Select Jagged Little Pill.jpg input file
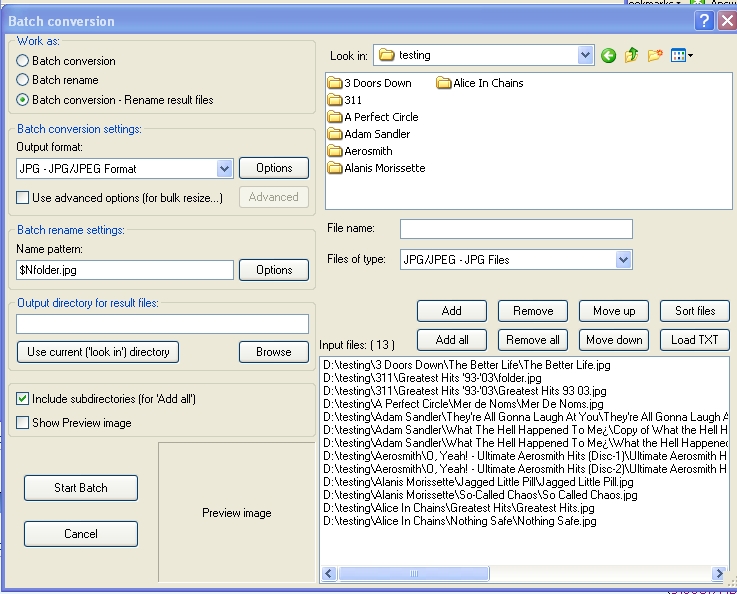 [478, 482]
